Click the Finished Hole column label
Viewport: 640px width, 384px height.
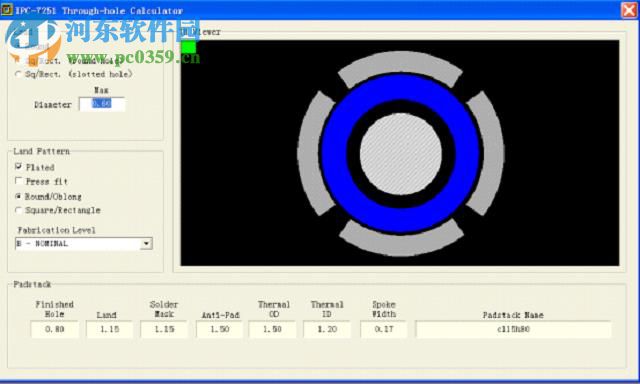(x=55, y=309)
